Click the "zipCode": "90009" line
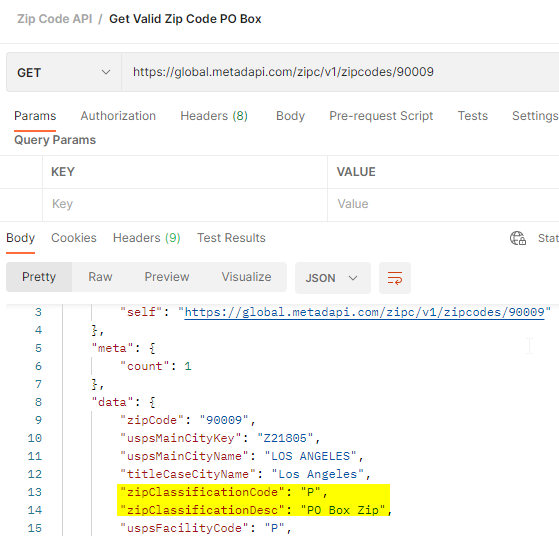Image resolution: width=559 pixels, height=543 pixels. [188, 420]
